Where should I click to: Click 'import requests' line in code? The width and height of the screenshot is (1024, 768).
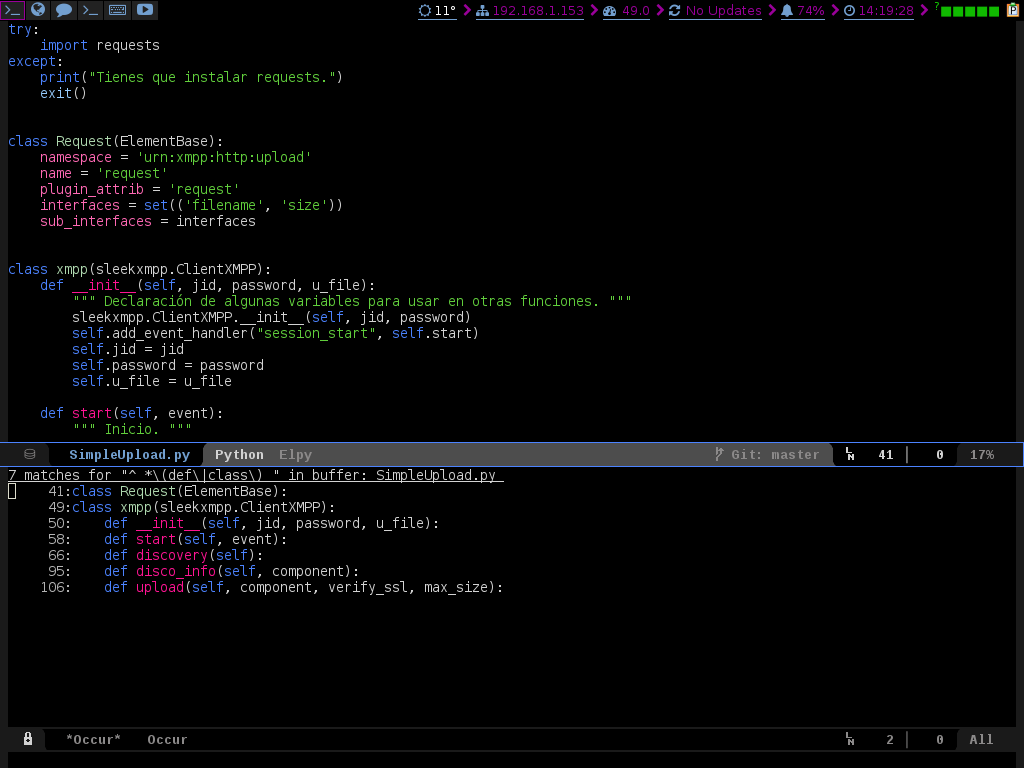(100, 45)
